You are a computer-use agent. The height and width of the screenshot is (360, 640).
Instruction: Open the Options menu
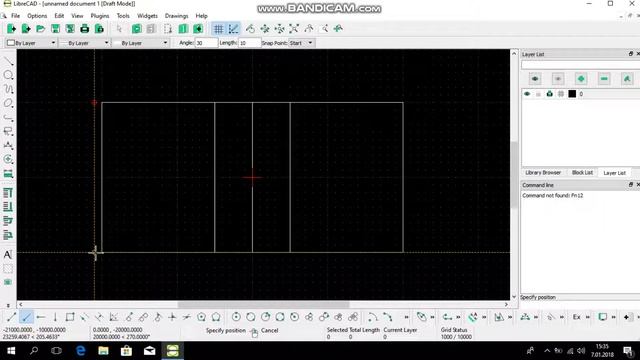tap(37, 16)
